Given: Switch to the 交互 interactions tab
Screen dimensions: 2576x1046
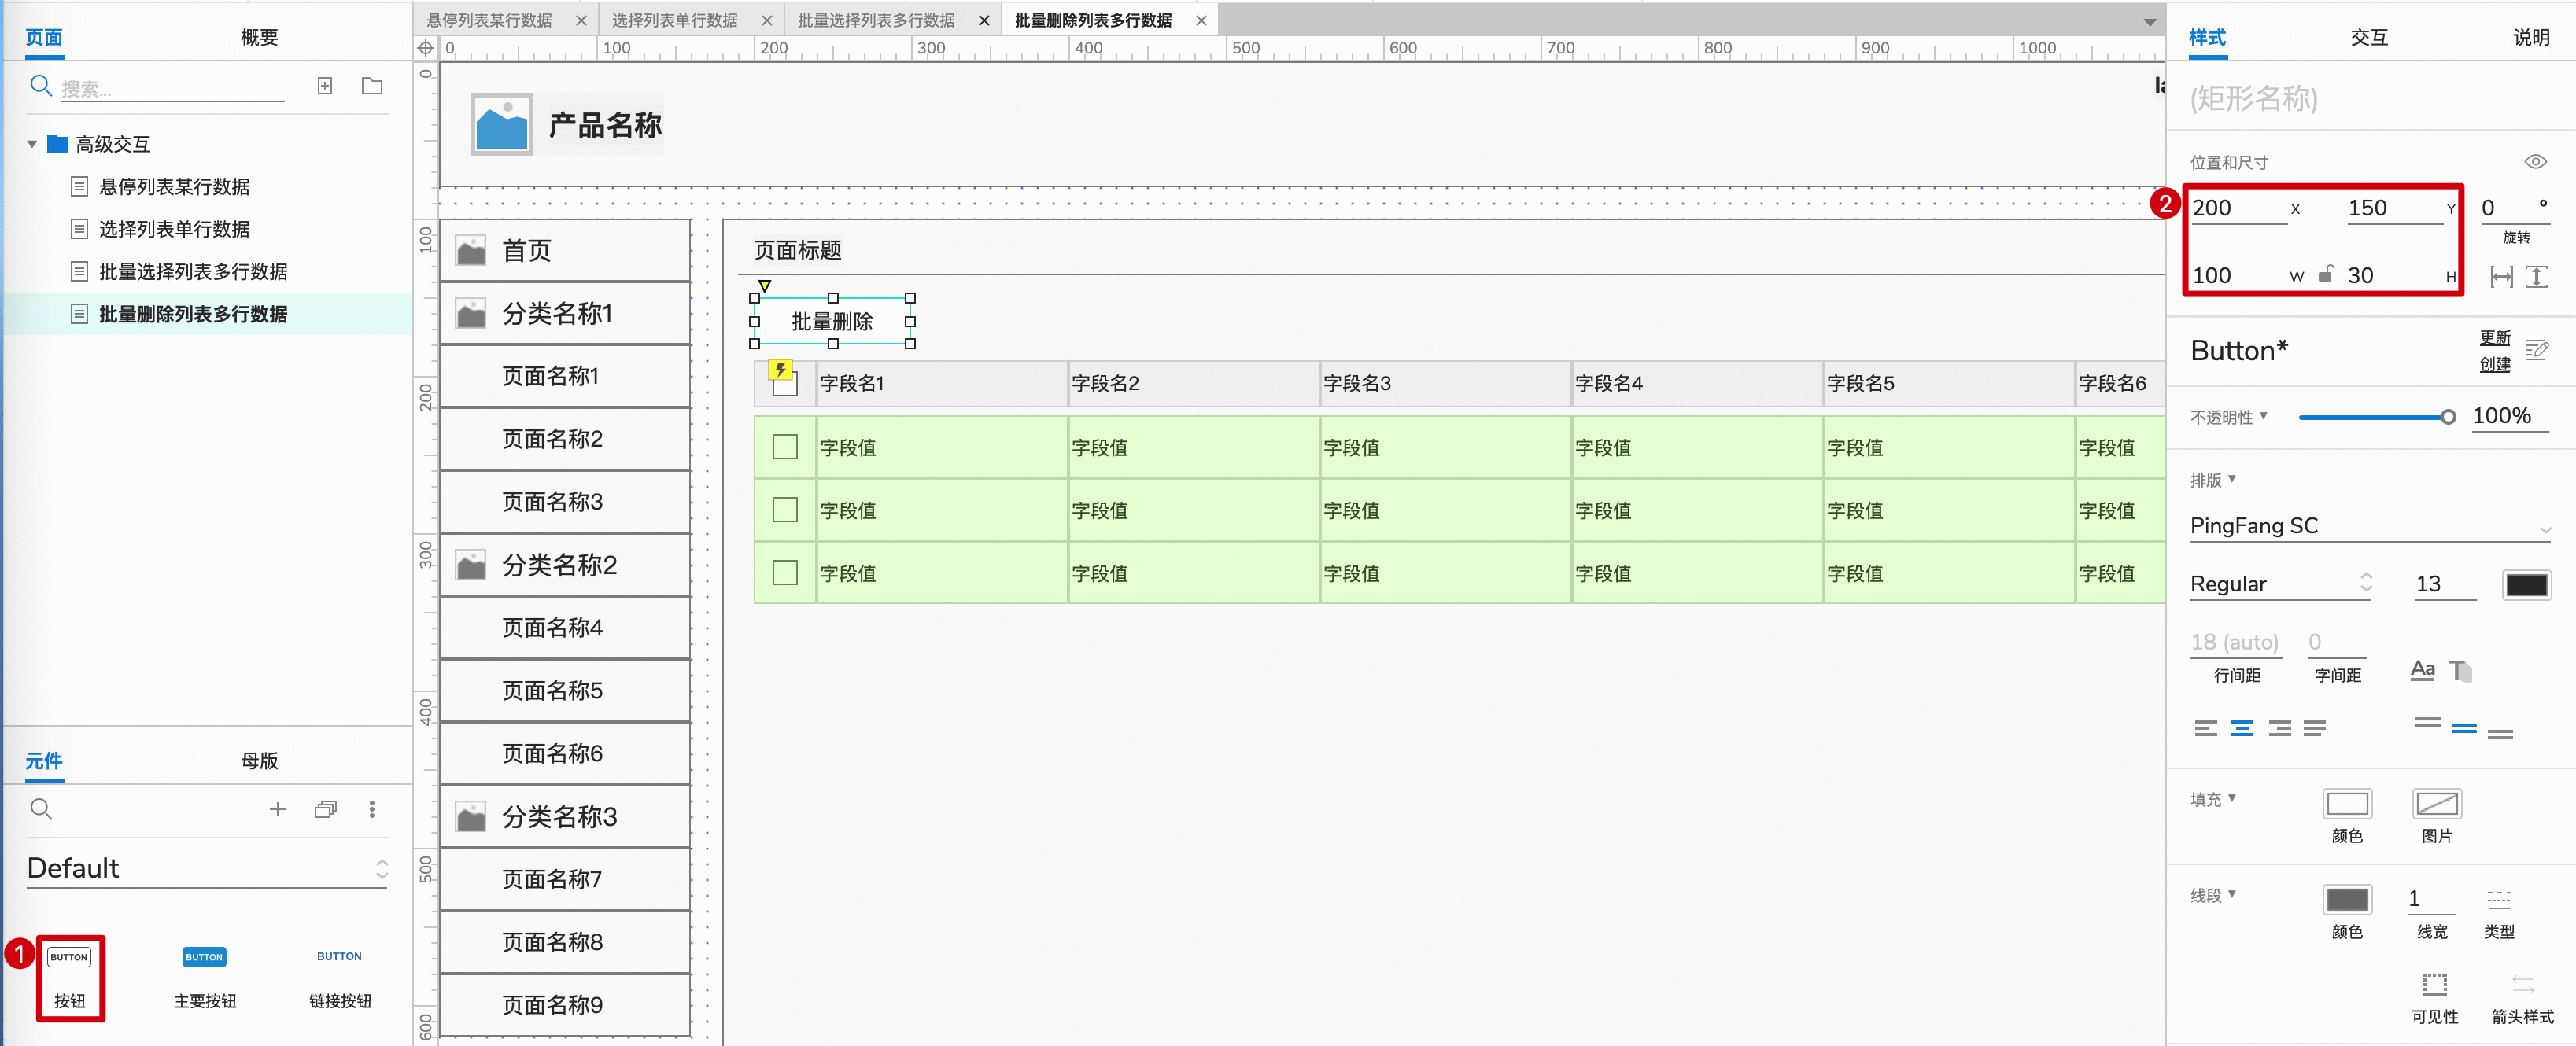Looking at the screenshot, I should coord(2369,38).
